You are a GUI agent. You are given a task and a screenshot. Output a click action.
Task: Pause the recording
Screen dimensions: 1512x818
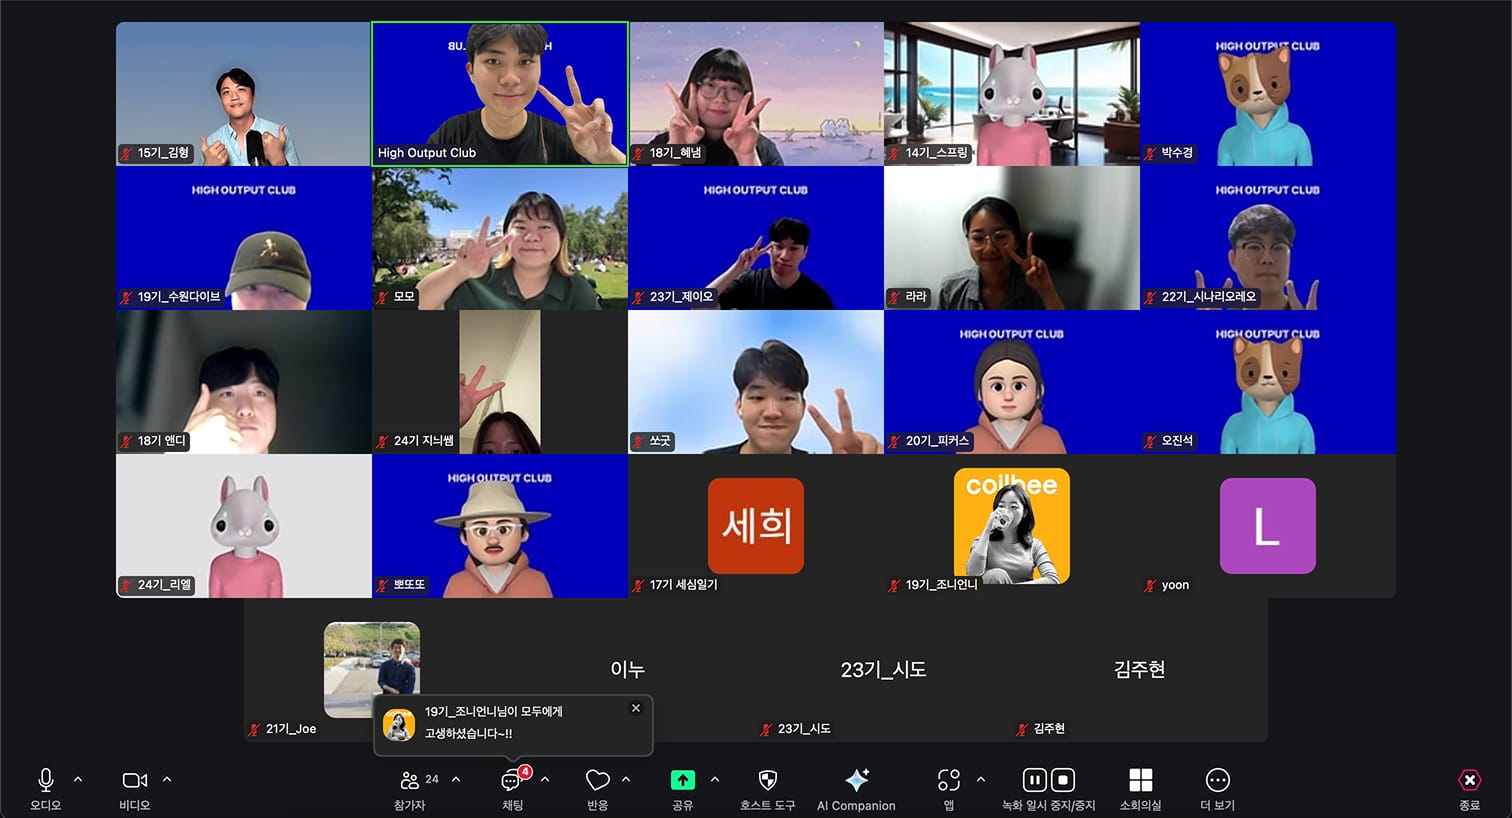pos(1034,780)
